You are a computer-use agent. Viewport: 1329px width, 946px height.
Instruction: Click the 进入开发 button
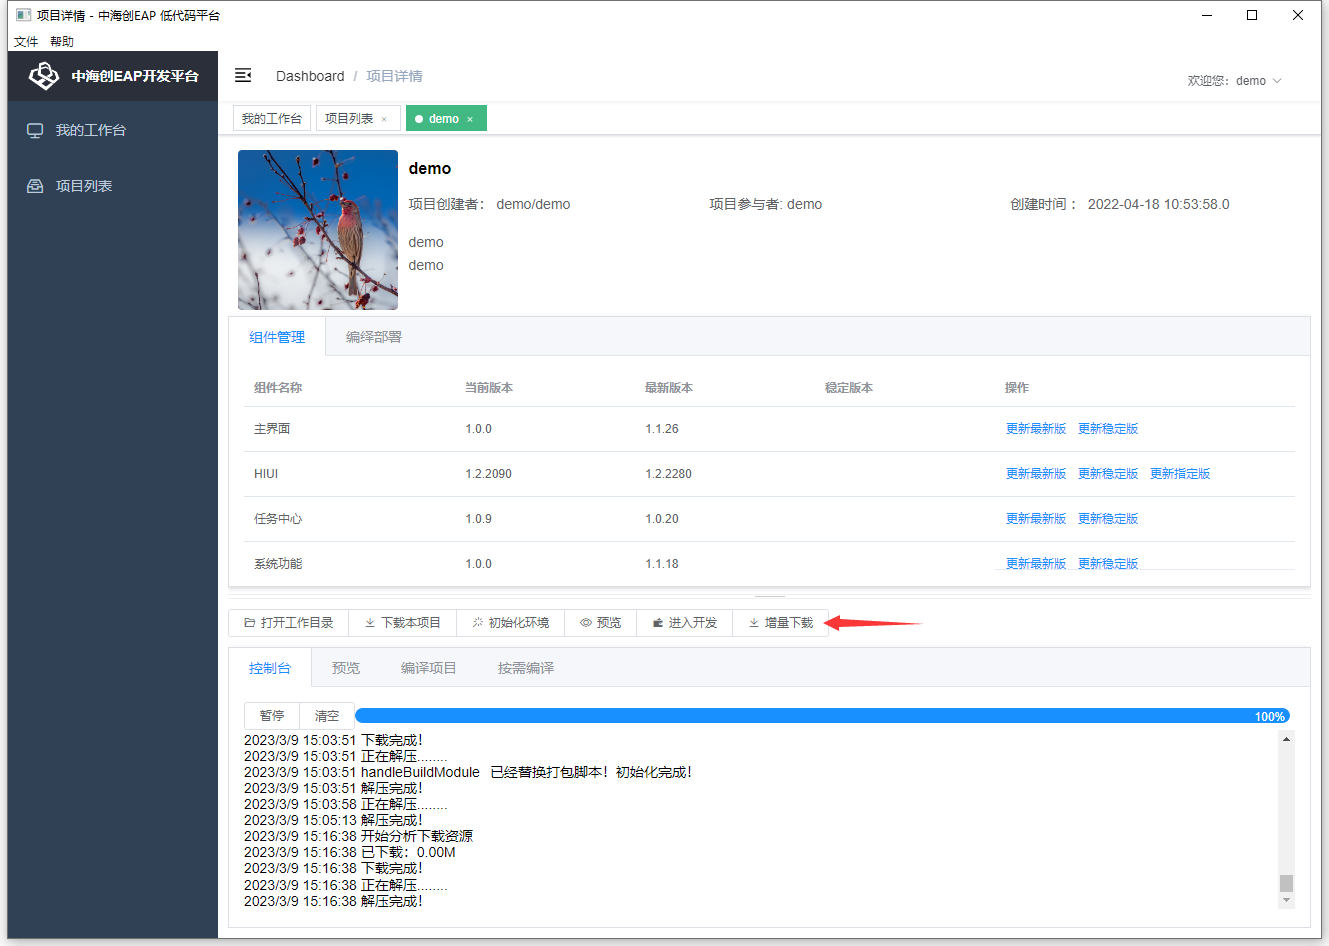(x=684, y=623)
